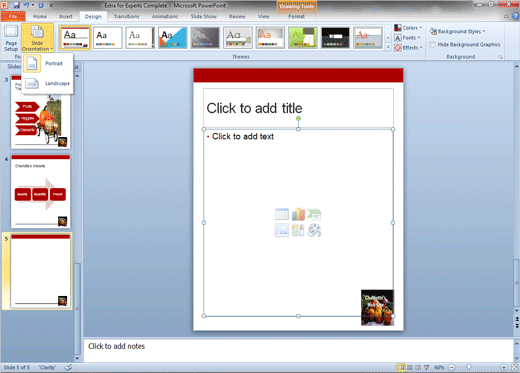Open the Fonts dropdown
Viewport: 520px width, 373px height.
pyautogui.click(x=407, y=38)
